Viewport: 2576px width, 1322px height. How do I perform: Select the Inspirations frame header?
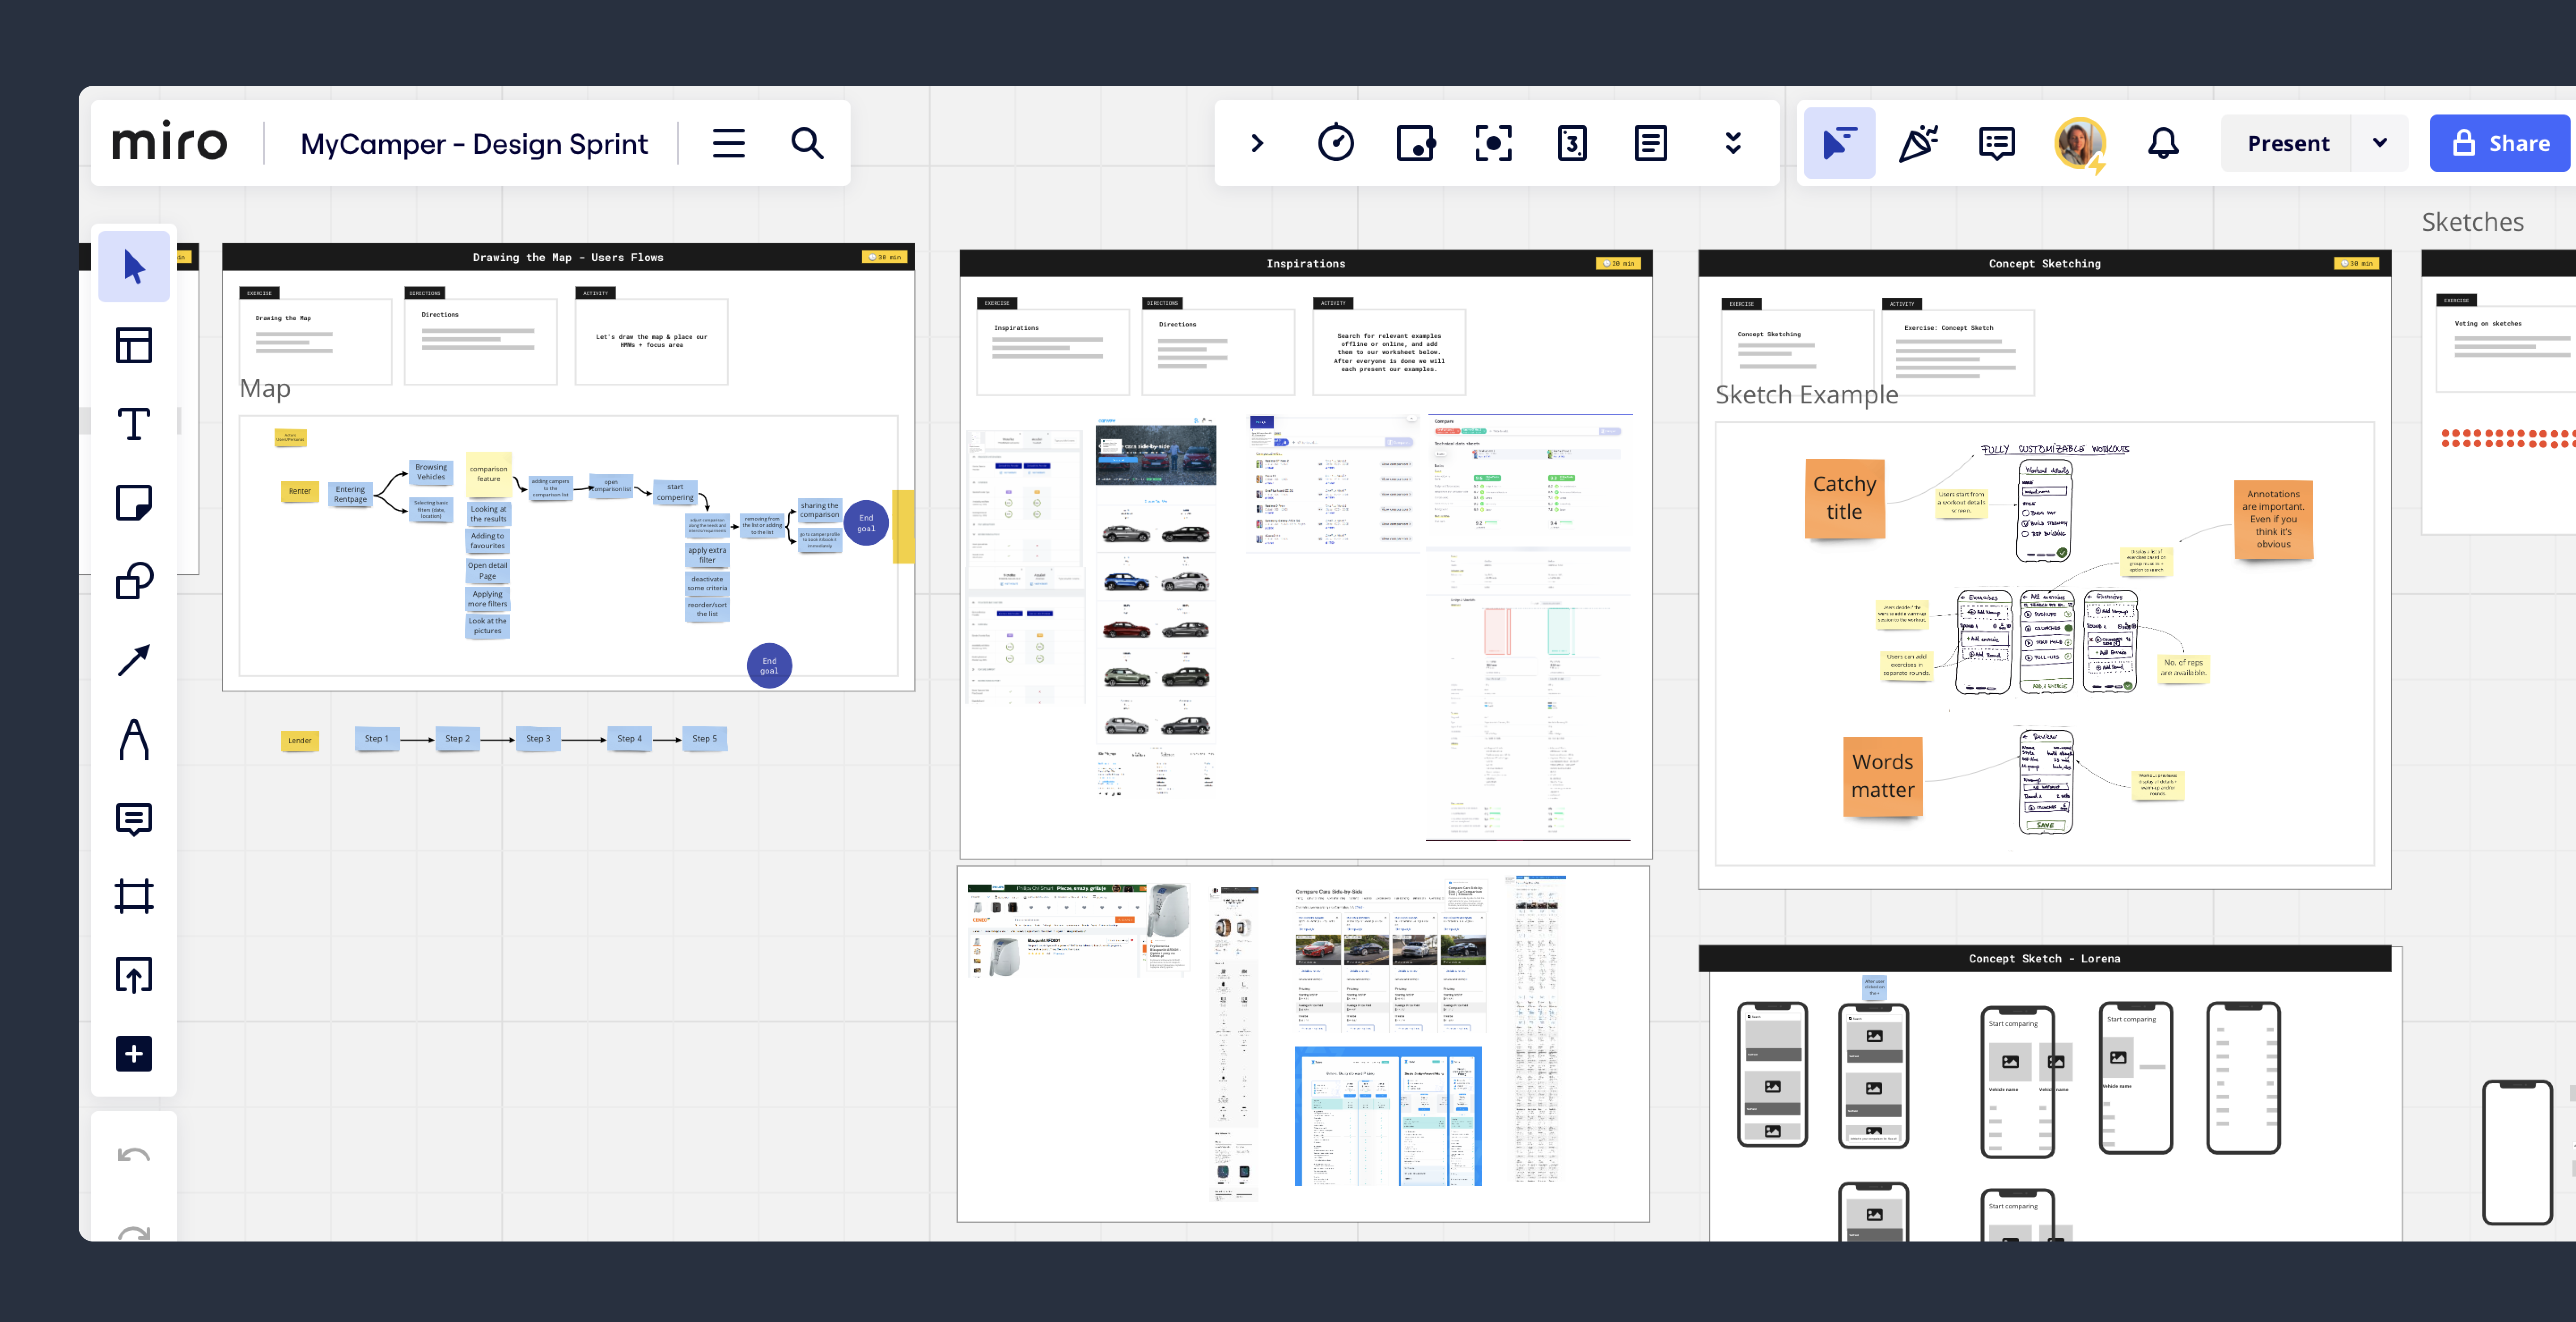tap(1305, 263)
